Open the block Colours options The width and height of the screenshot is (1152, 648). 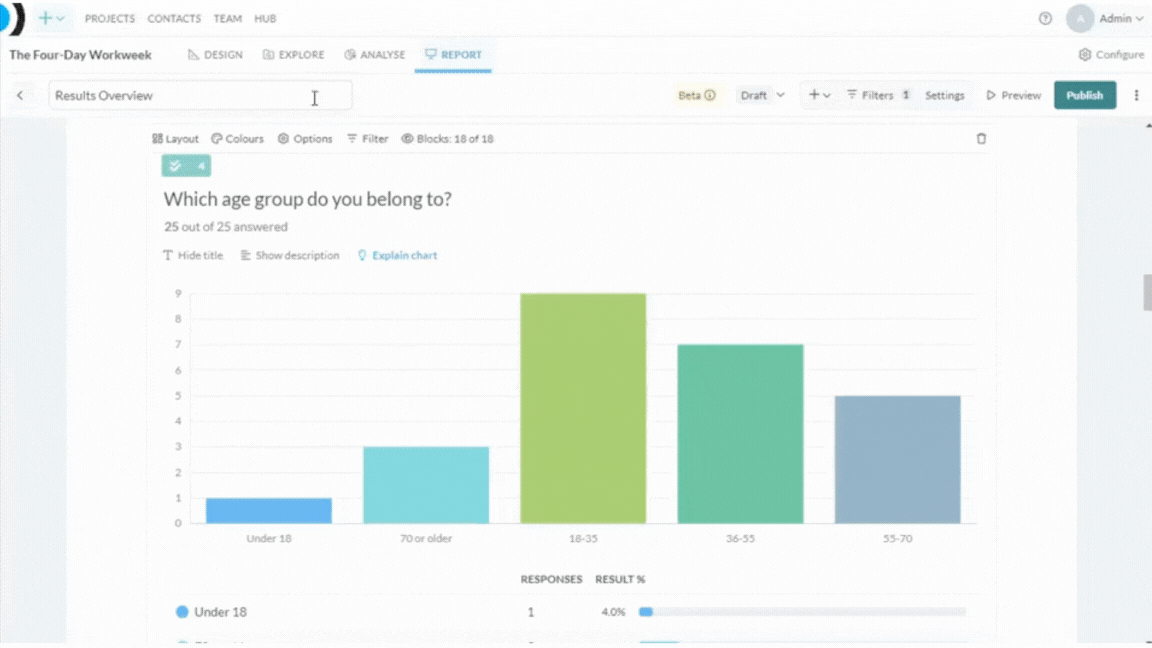coord(237,139)
